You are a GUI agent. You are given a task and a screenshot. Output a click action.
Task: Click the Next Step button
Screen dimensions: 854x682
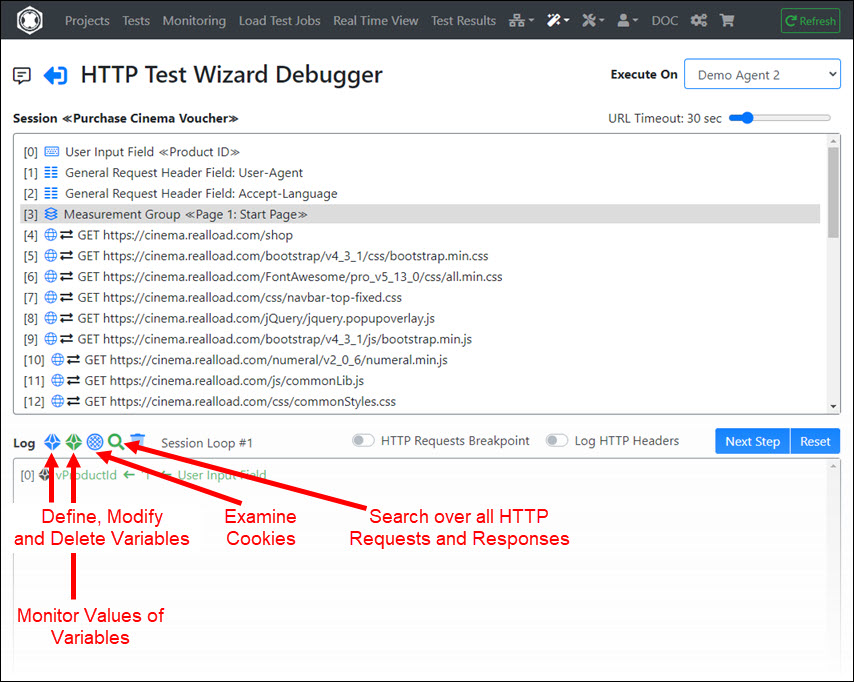tap(752, 441)
